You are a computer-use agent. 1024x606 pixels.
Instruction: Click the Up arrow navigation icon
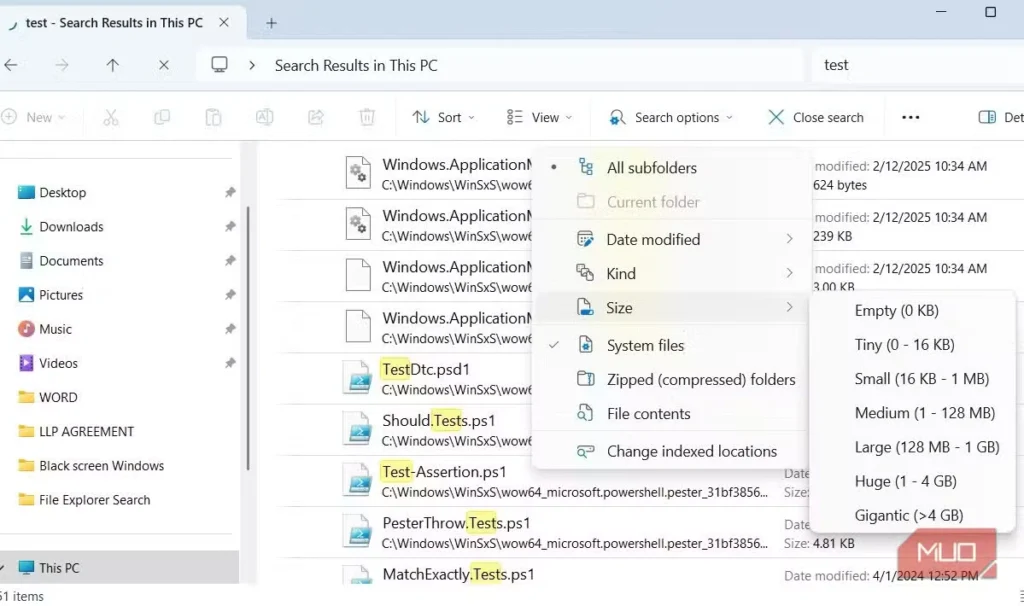(x=112, y=65)
